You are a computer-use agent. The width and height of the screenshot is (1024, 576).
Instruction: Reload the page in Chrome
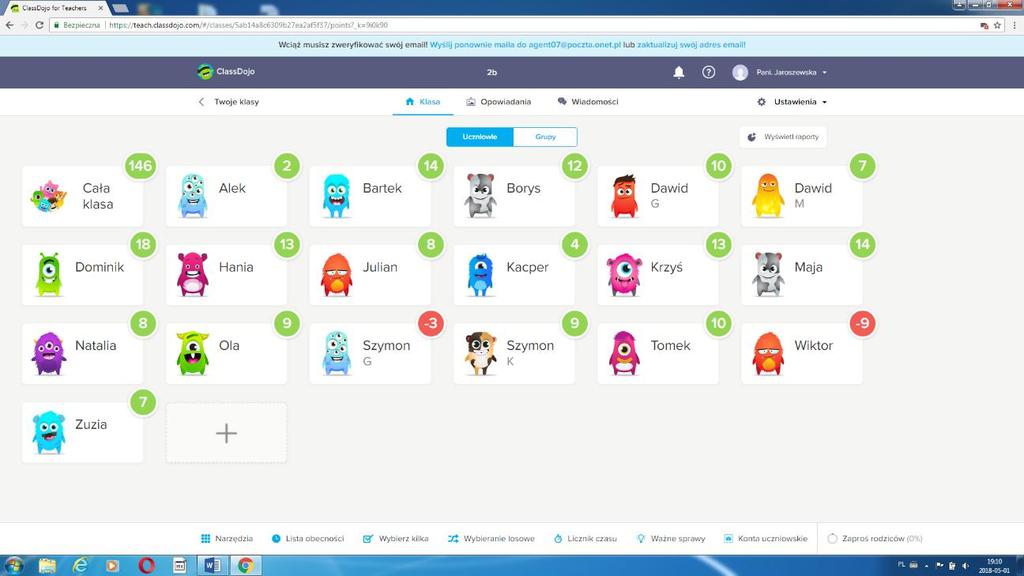pos(39,25)
